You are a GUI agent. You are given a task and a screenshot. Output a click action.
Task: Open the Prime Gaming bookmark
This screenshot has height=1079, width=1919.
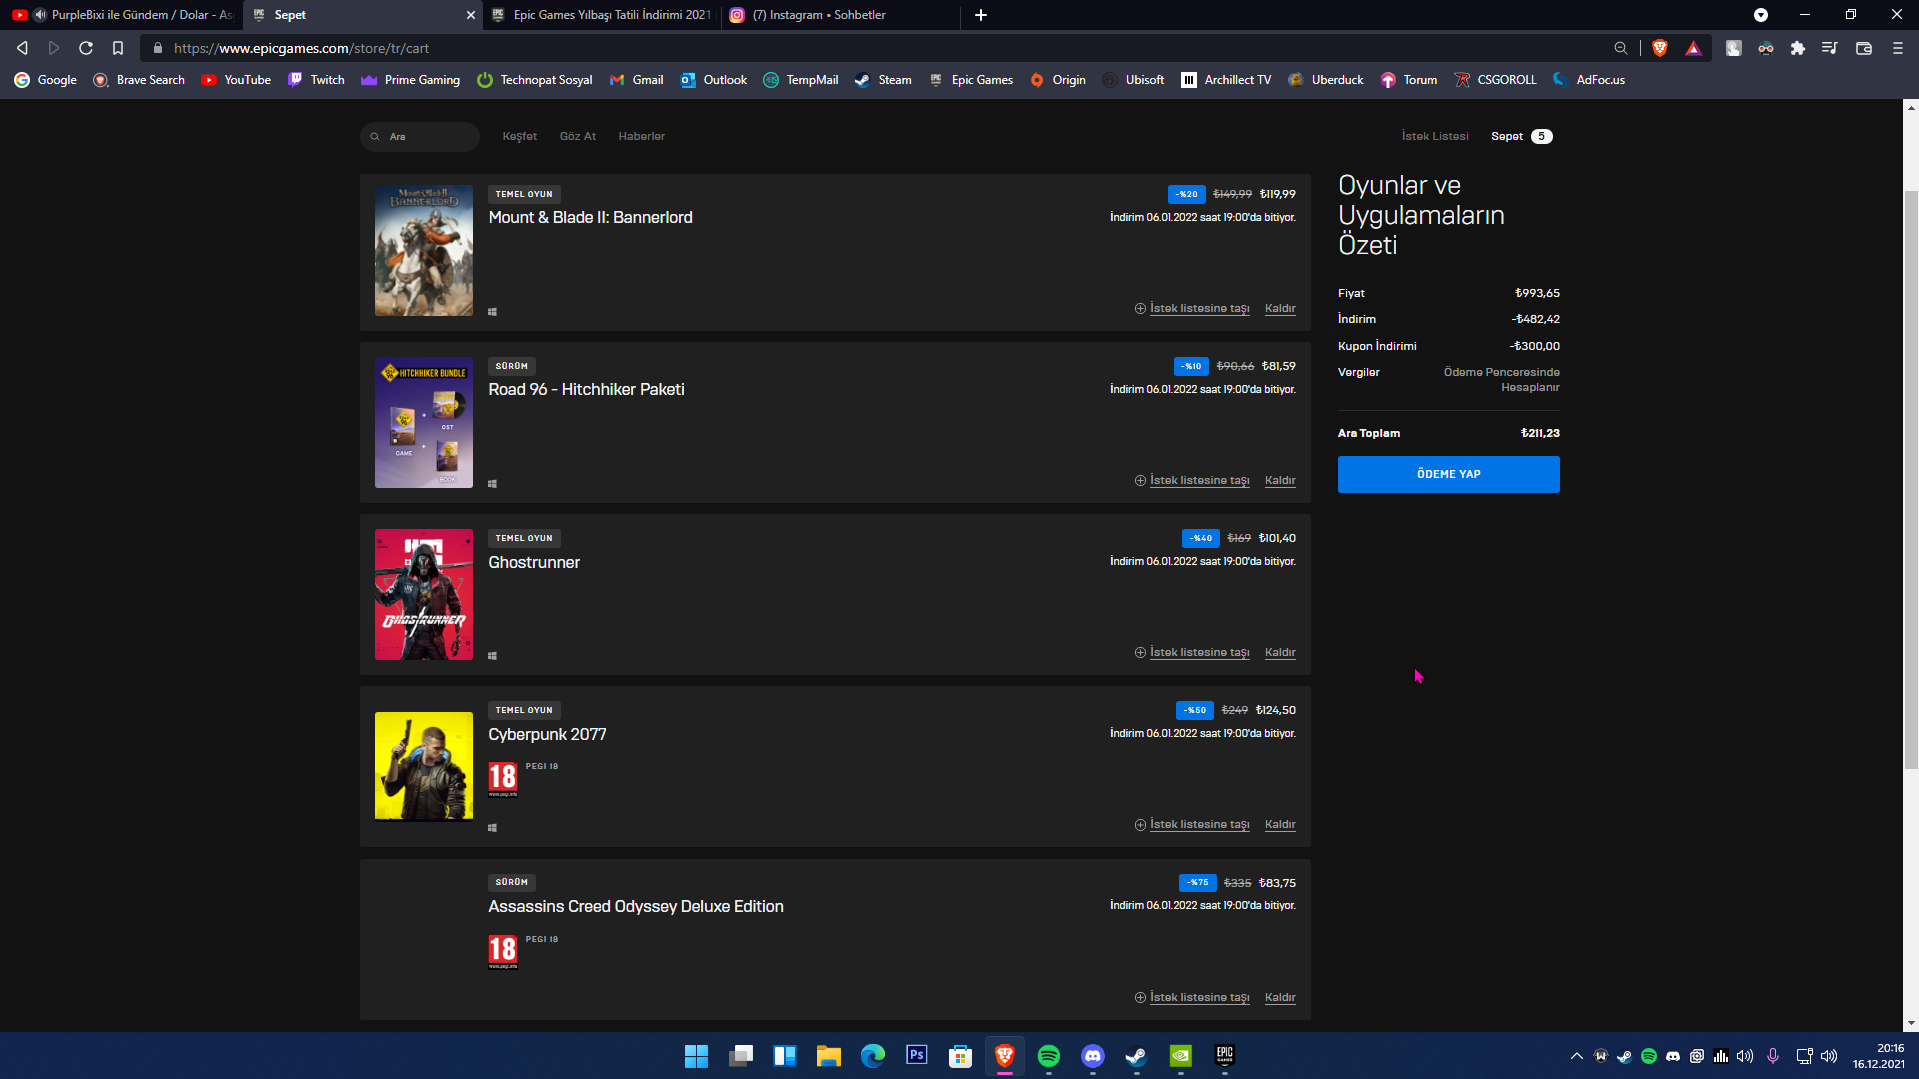point(411,80)
